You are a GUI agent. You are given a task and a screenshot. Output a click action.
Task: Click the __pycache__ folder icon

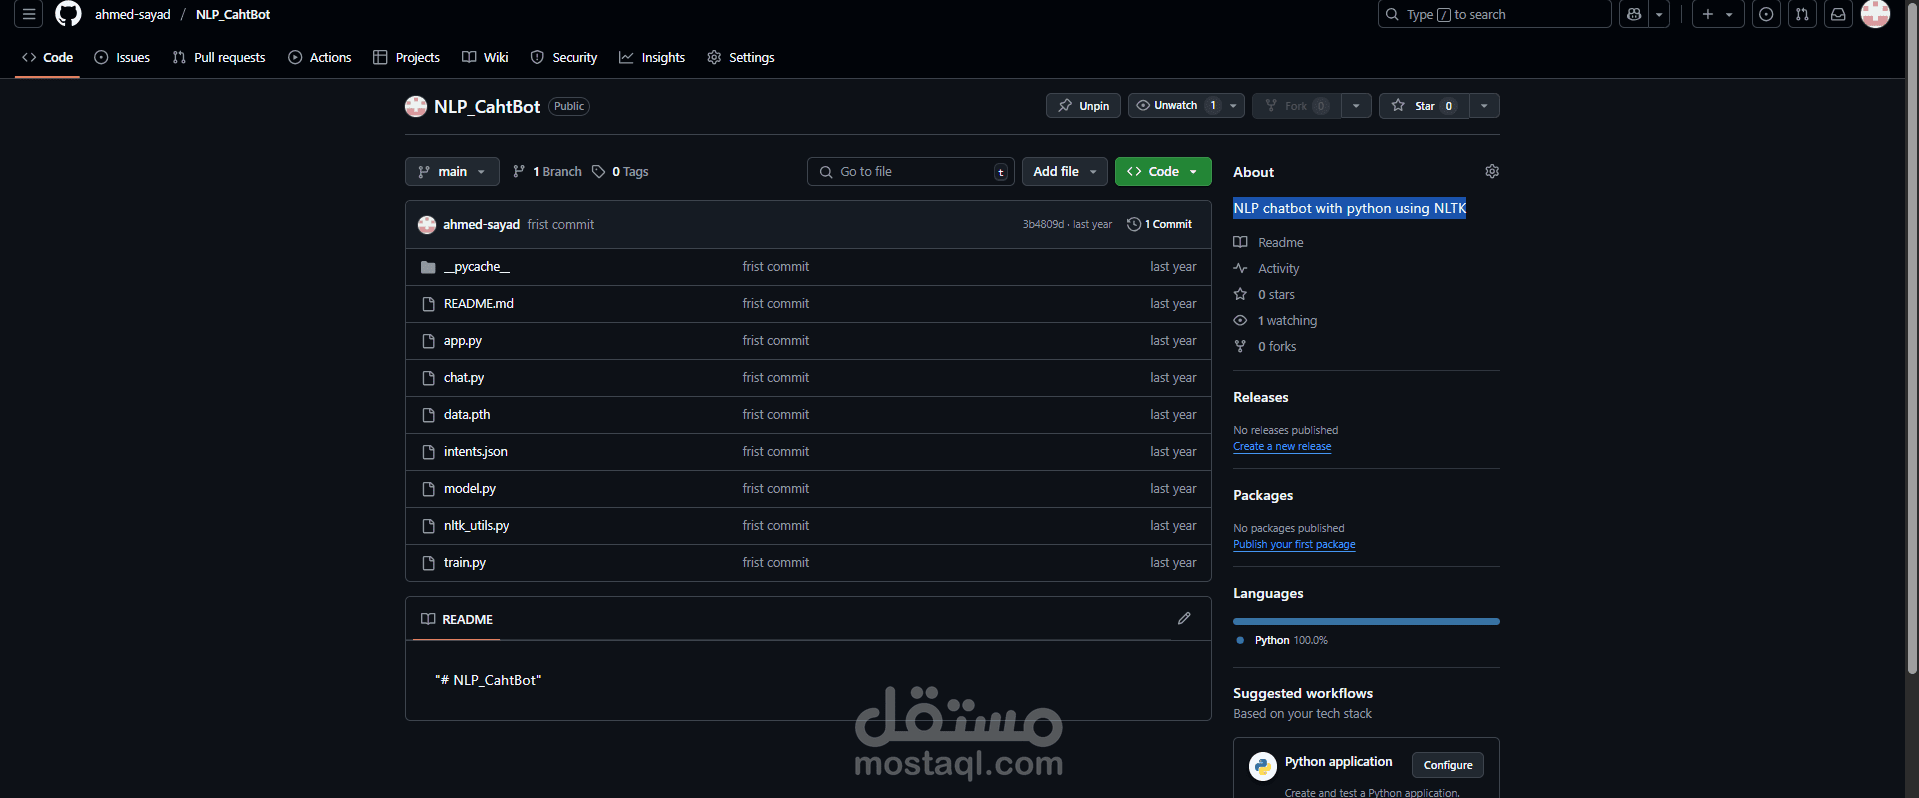(428, 267)
